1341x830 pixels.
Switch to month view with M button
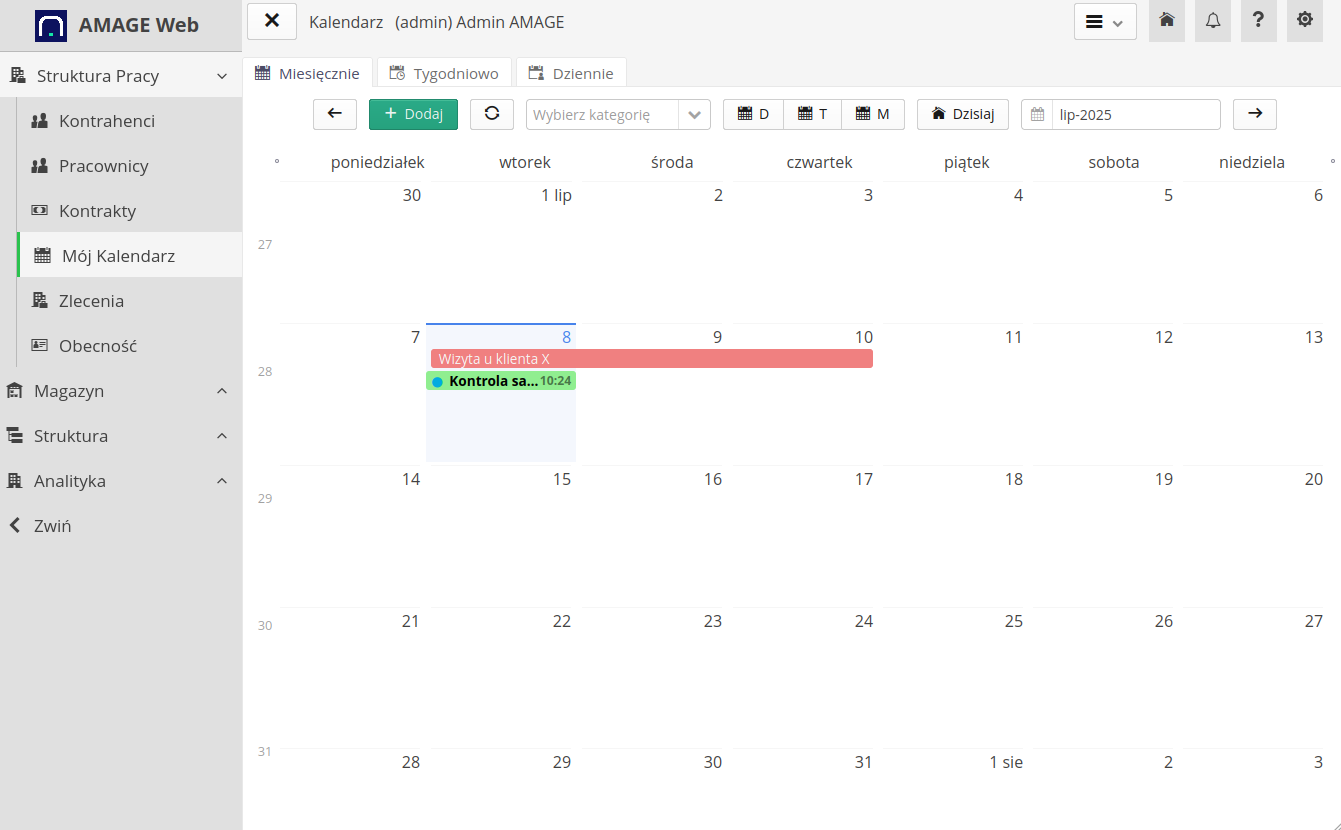(872, 114)
